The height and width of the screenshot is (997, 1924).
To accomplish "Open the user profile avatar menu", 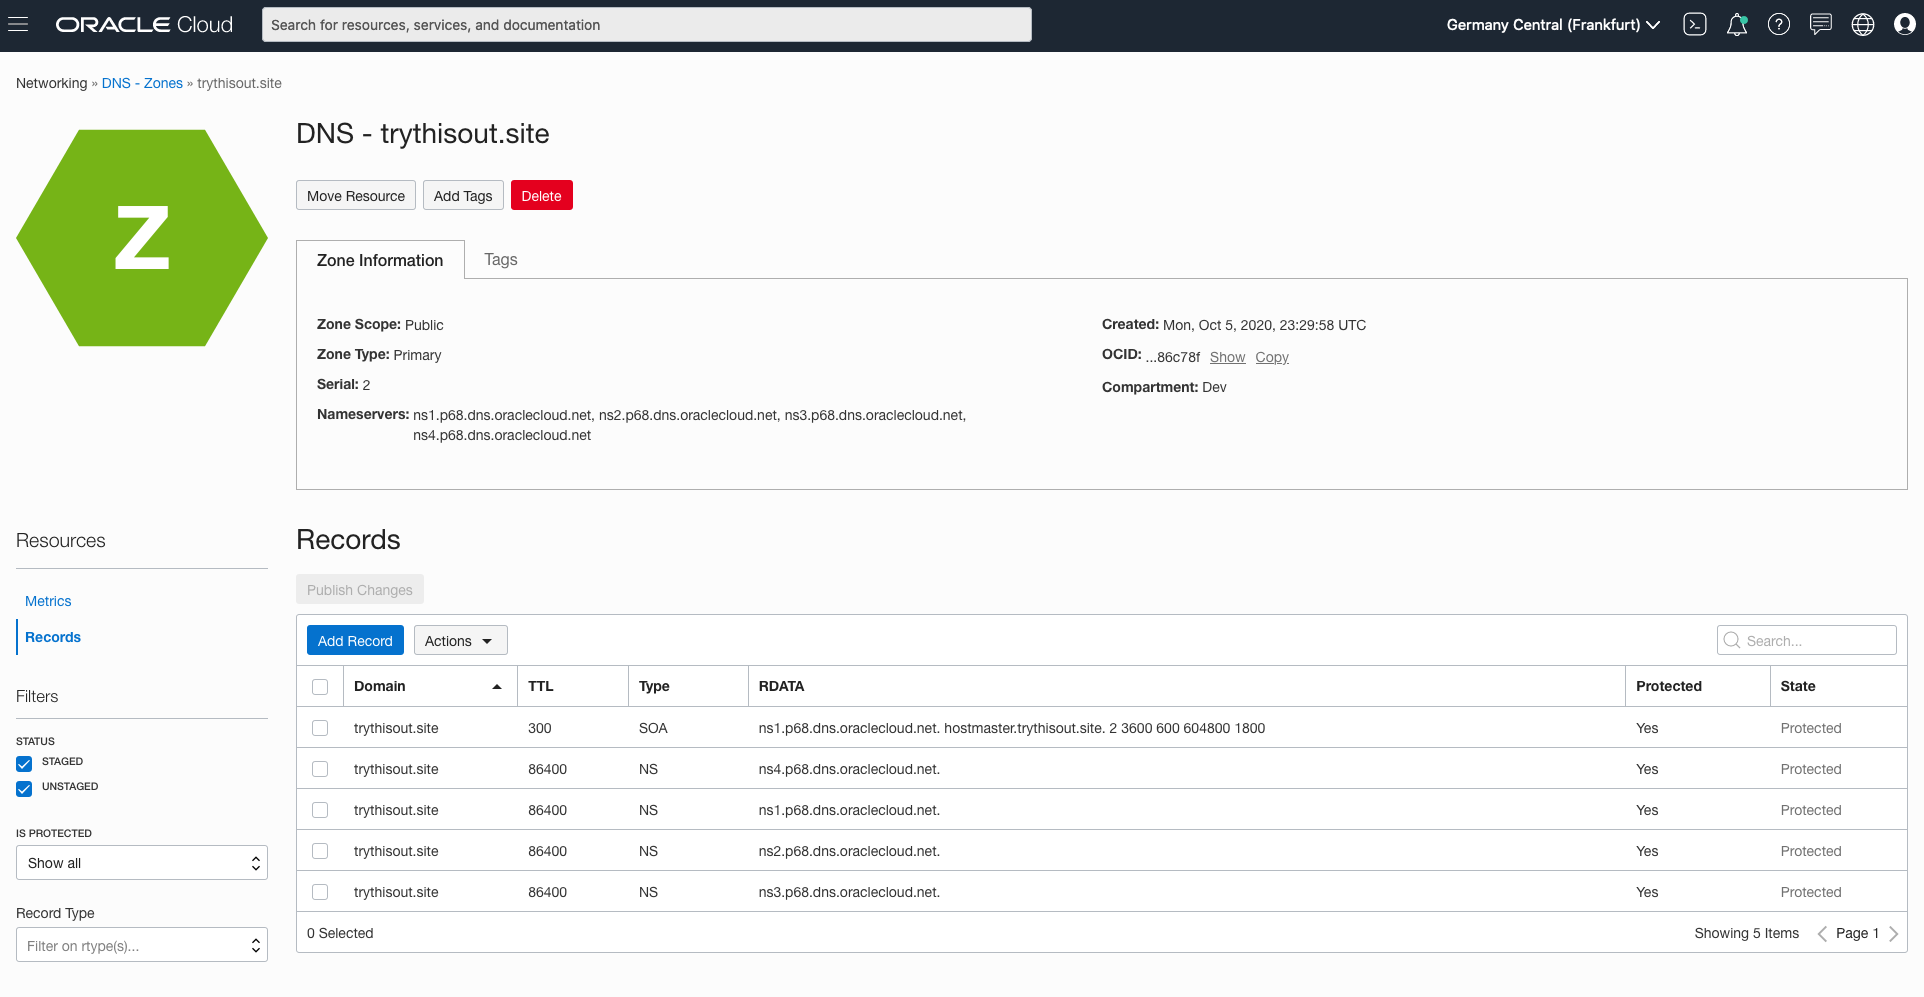I will coord(1904,25).
